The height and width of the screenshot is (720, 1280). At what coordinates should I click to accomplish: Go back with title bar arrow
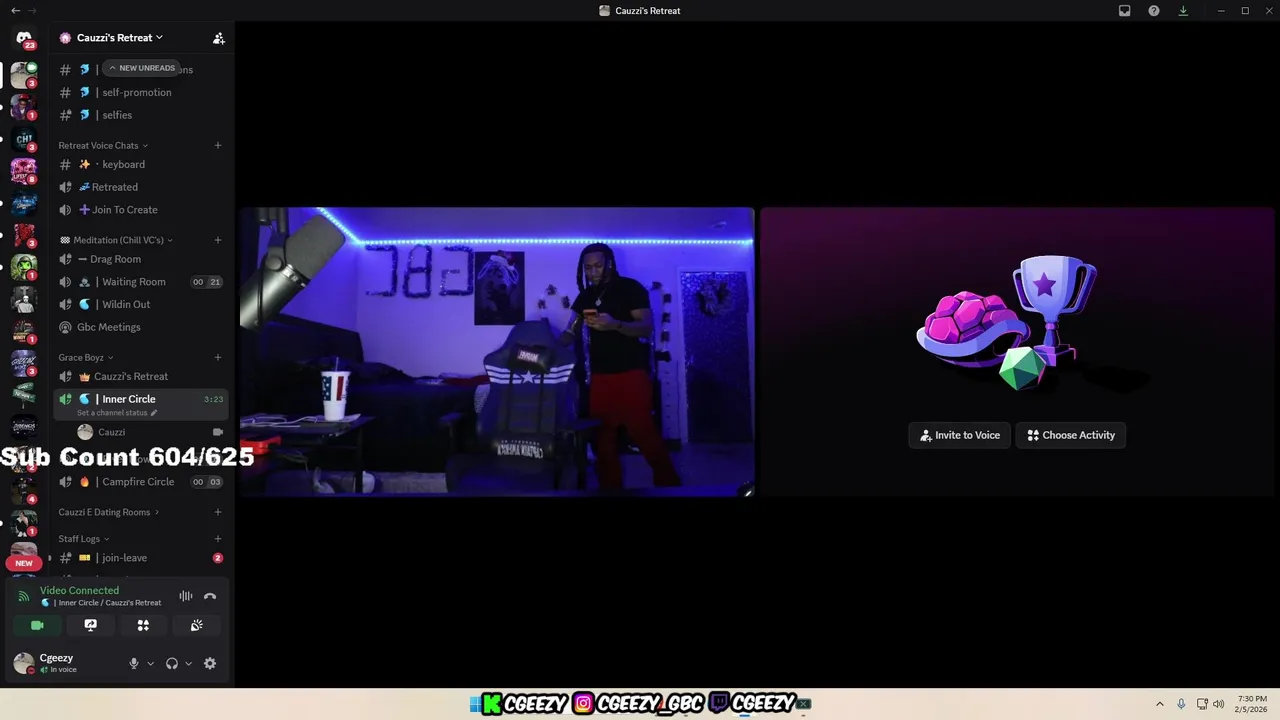pyautogui.click(x=15, y=11)
